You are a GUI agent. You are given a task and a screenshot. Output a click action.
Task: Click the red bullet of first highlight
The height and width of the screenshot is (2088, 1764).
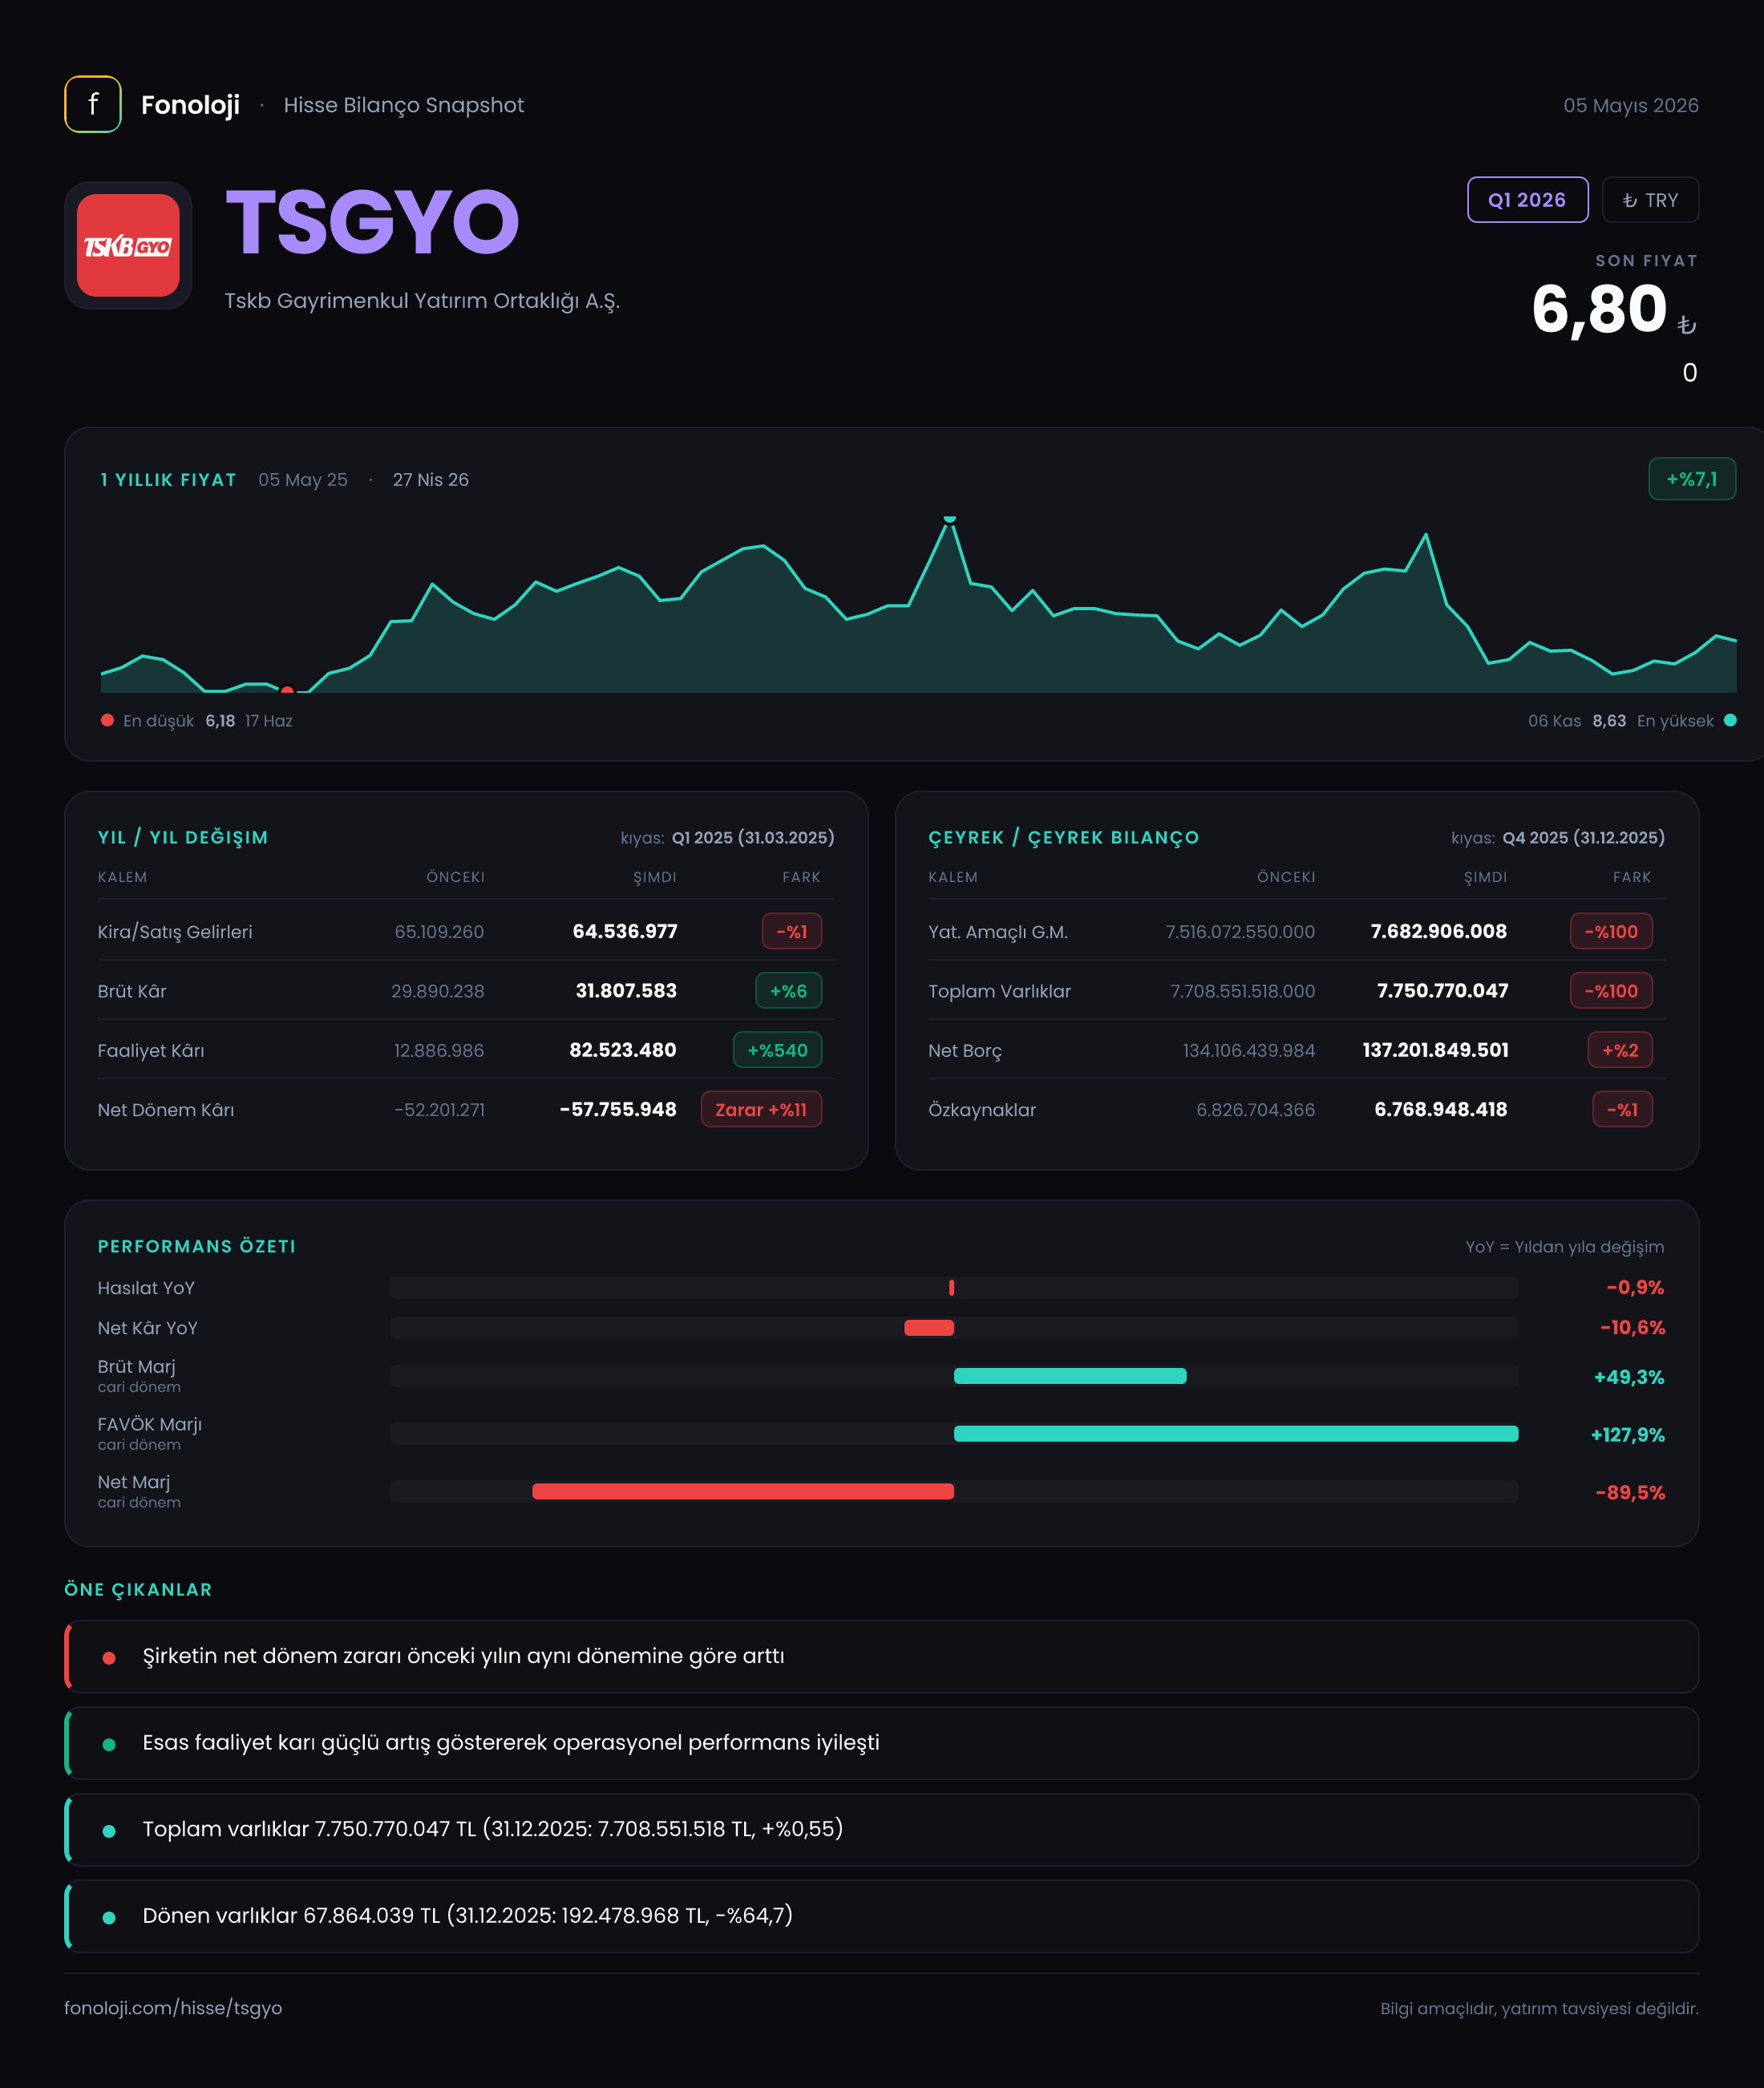pos(109,1658)
